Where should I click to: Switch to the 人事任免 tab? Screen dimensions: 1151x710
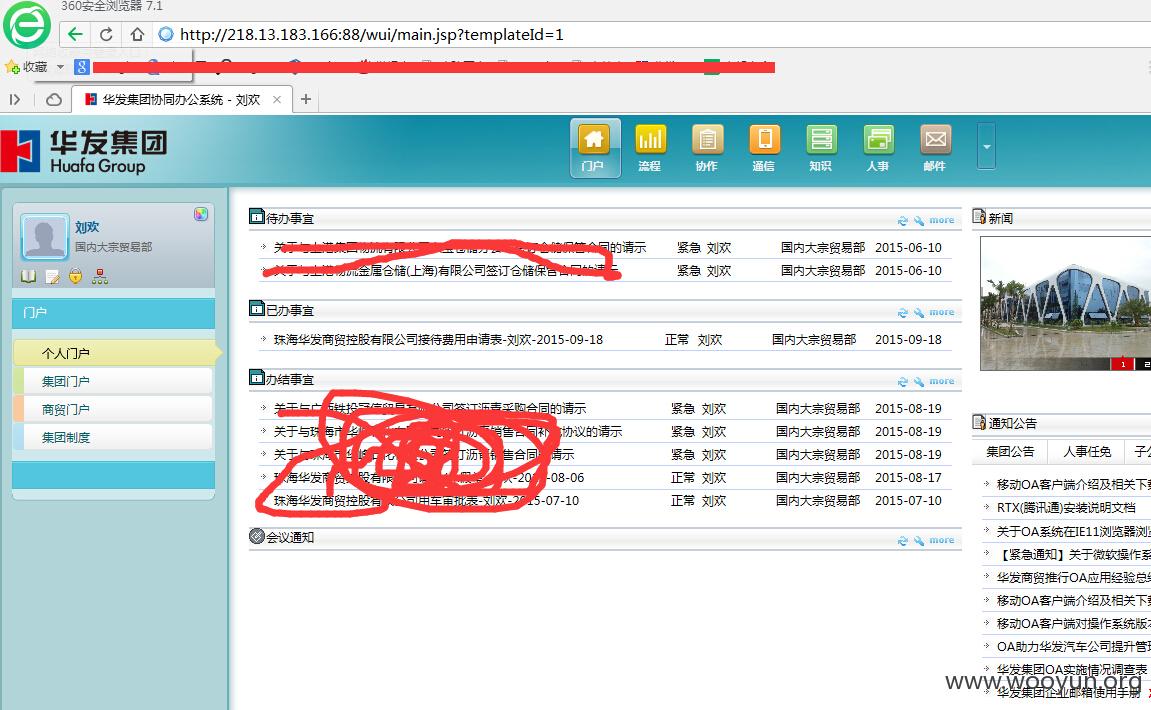coord(1087,452)
